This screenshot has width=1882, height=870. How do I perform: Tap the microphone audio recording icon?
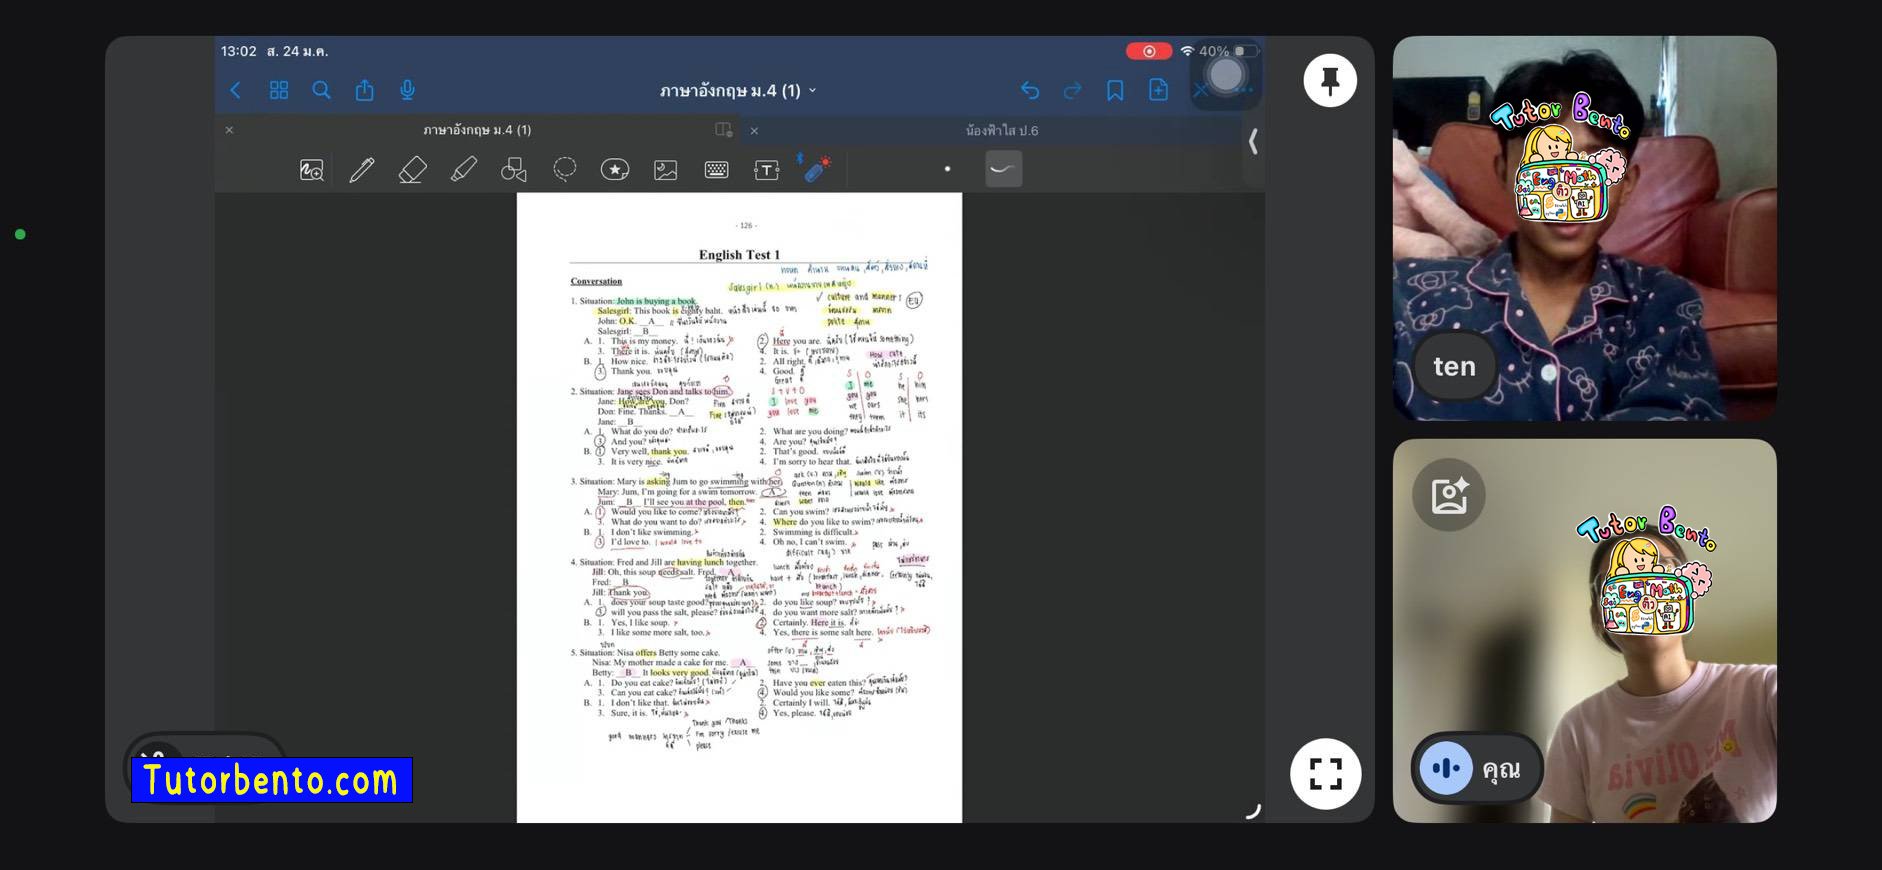tap(407, 90)
